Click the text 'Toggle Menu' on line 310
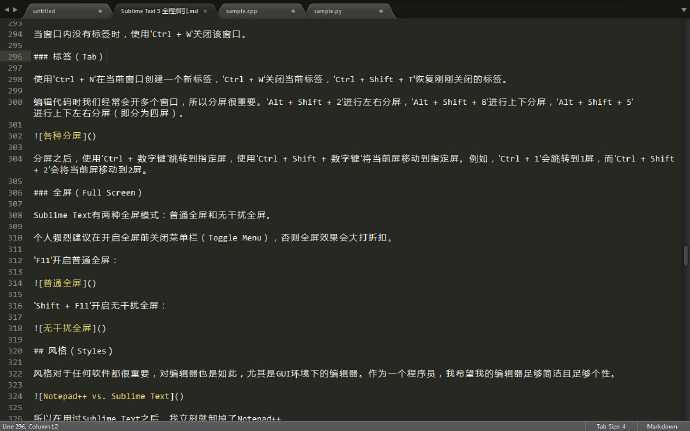The height and width of the screenshot is (431, 690). (x=235, y=238)
